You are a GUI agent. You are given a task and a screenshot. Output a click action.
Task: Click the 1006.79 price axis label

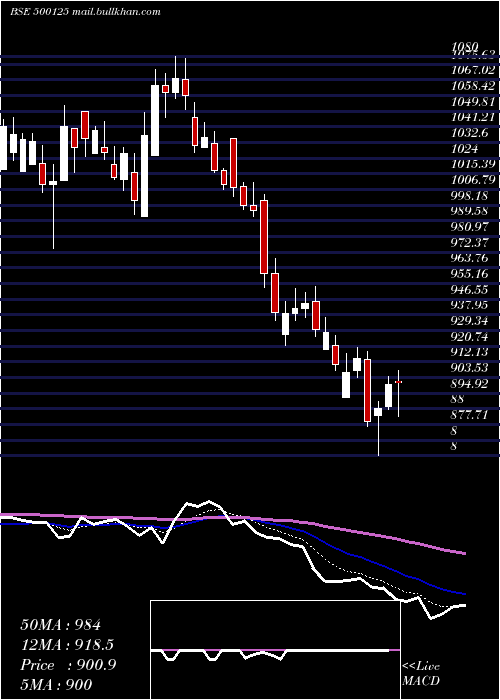point(473,179)
